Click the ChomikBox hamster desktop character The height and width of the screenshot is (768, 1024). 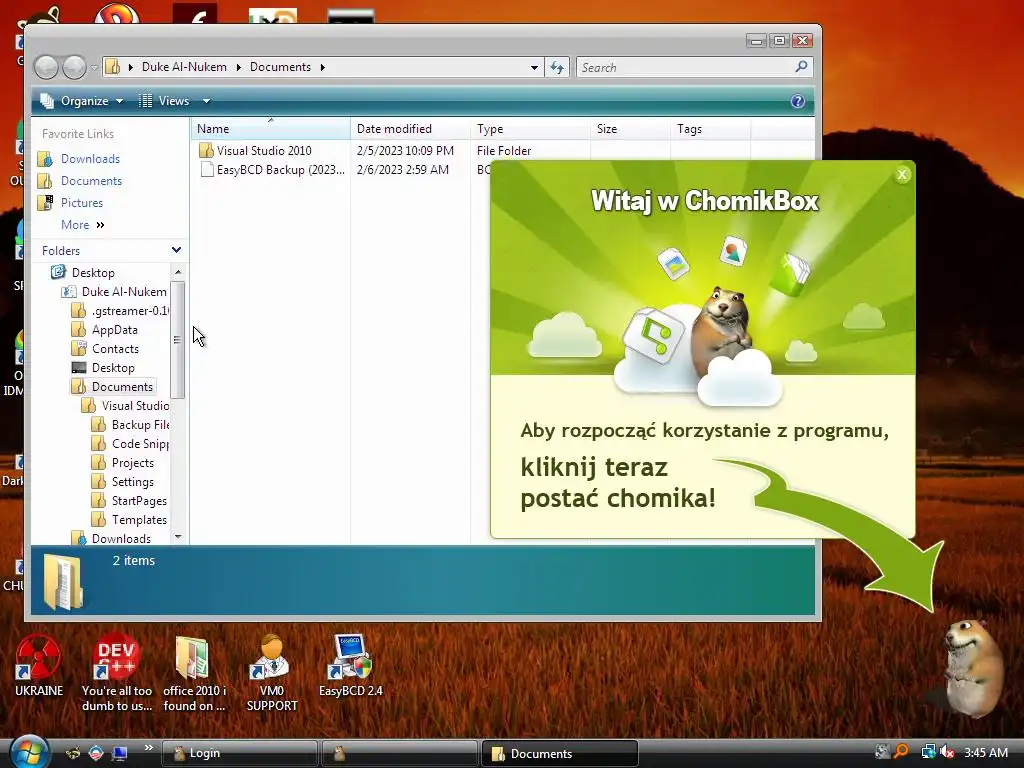pos(973,668)
